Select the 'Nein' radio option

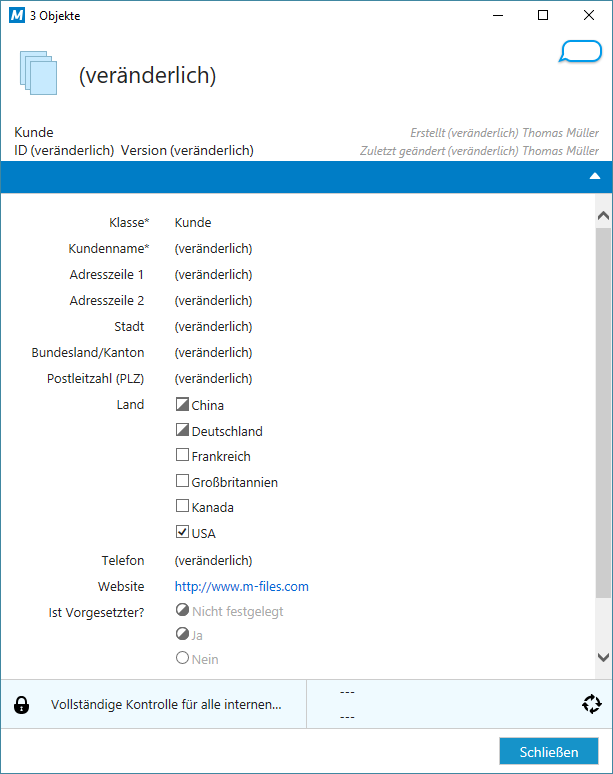click(182, 659)
